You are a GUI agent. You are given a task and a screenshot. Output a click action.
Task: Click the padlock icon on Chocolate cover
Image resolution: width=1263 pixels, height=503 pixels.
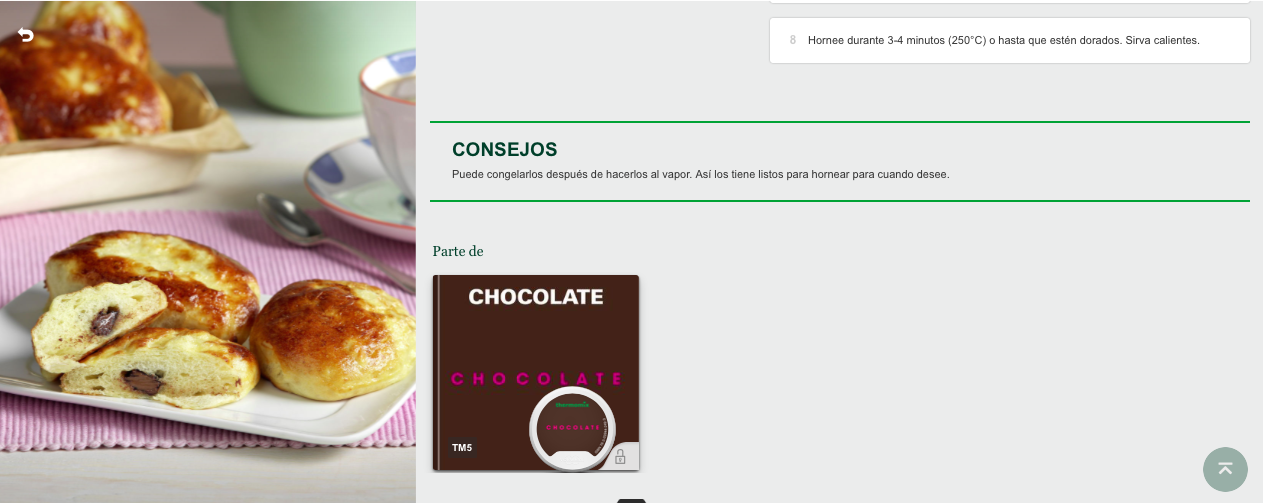click(x=620, y=457)
